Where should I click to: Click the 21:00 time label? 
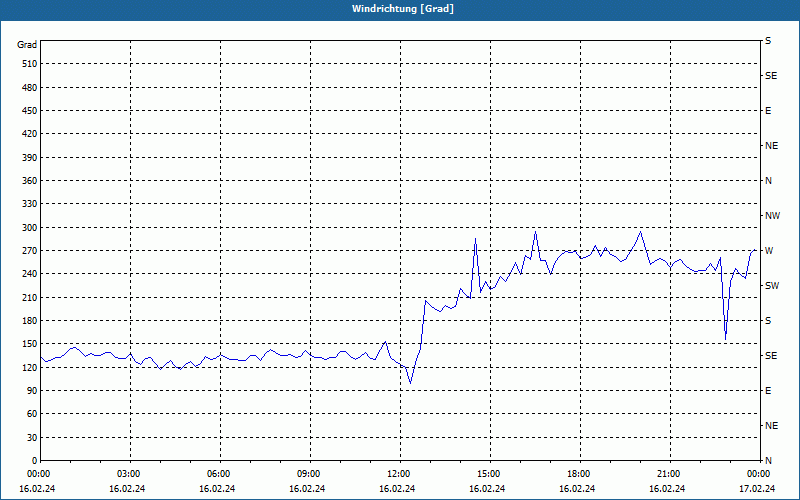click(668, 474)
